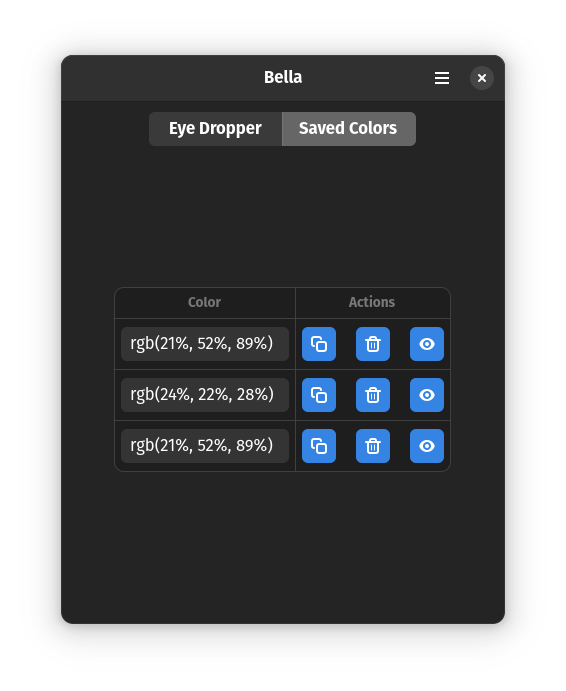Focus the rgb(24%, 22%, 28%) text field
Image resolution: width=566 pixels, height=691 pixels.
coord(205,395)
